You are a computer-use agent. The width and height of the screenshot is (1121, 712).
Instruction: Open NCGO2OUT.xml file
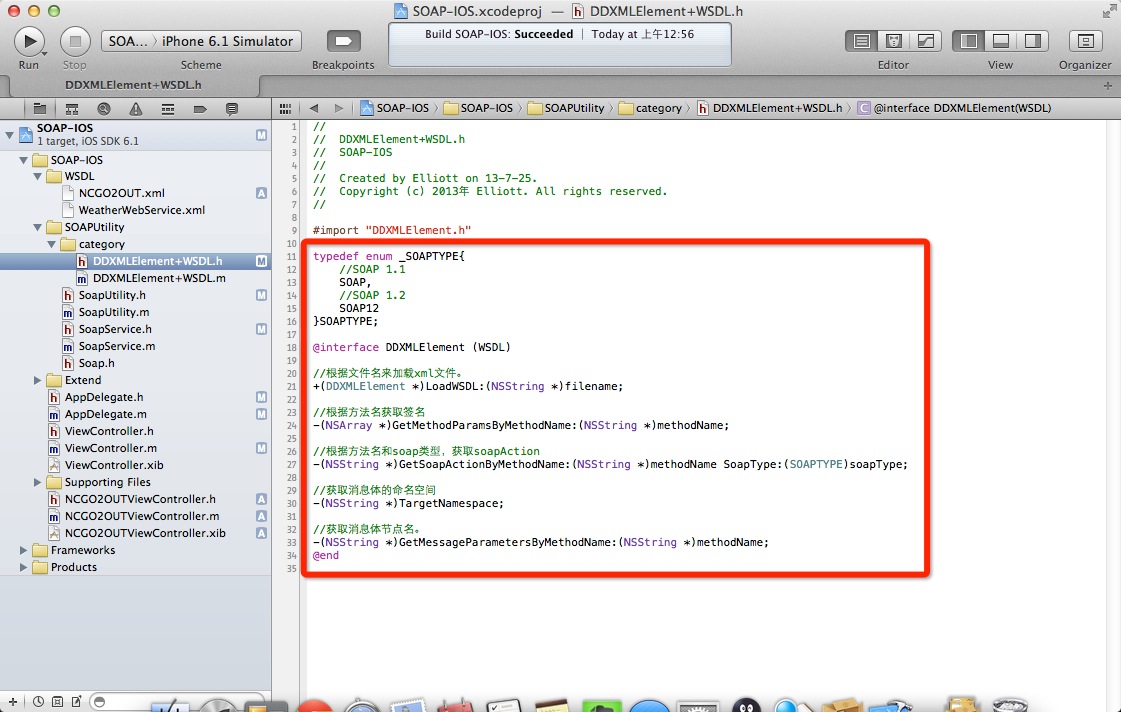click(121, 193)
